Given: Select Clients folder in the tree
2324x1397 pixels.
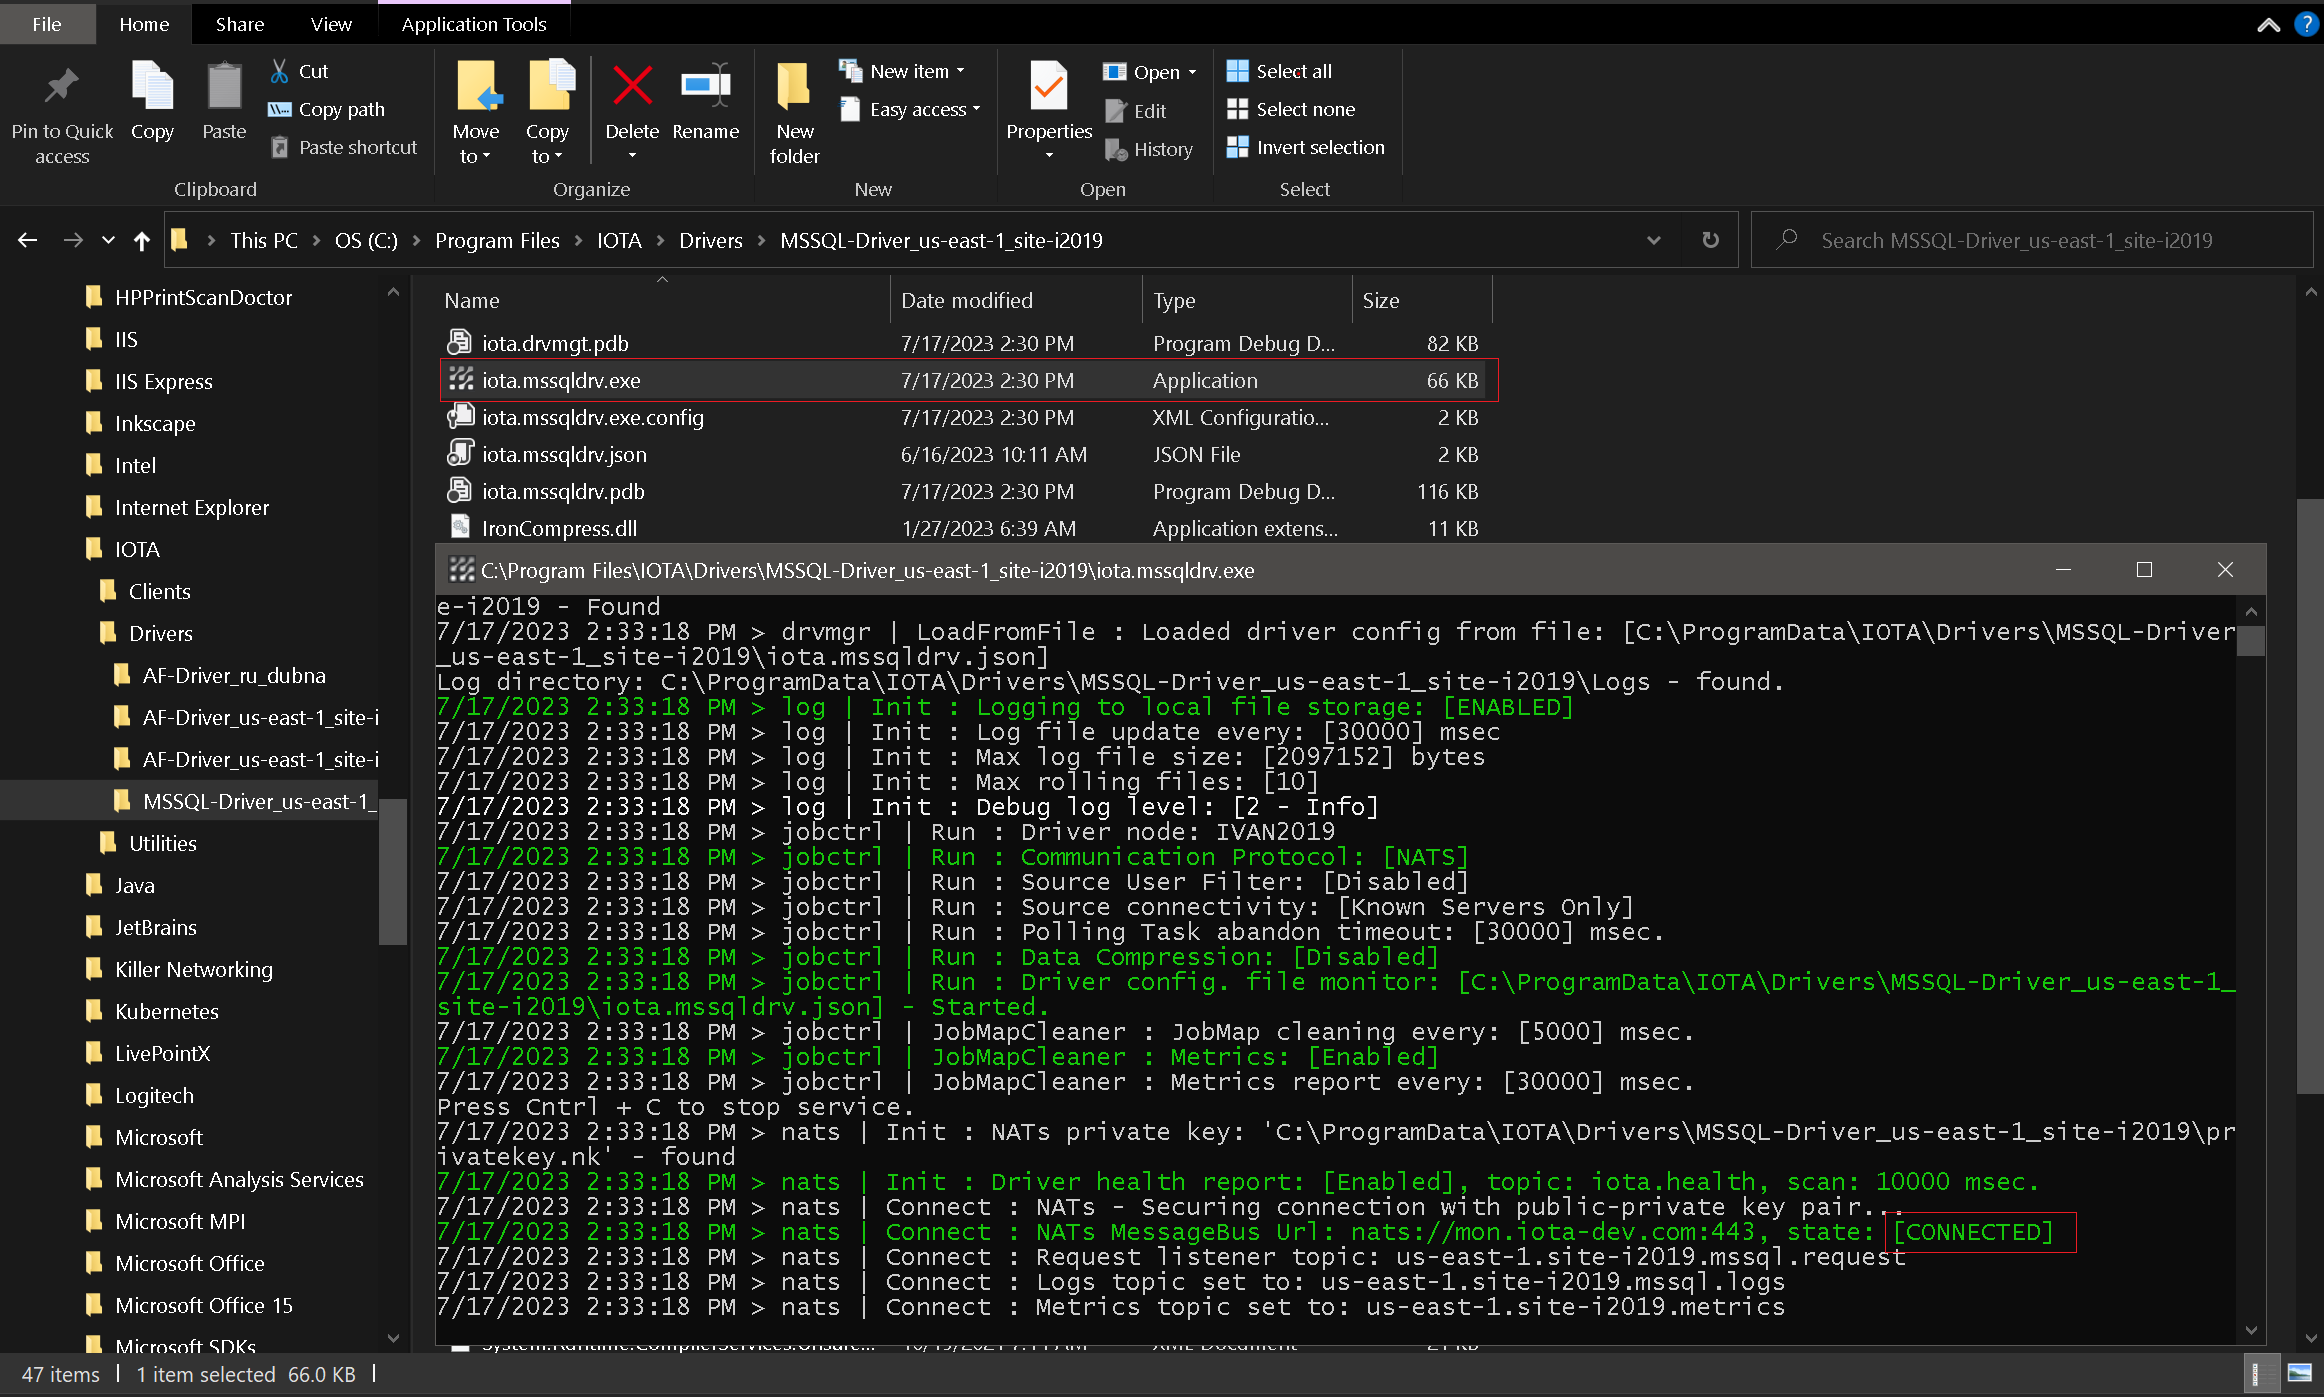Looking at the screenshot, I should point(159,591).
